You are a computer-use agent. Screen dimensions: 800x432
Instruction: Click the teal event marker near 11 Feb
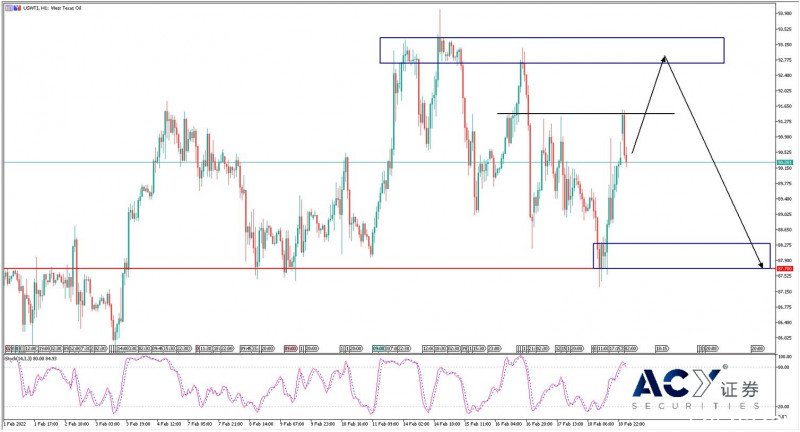(379, 349)
